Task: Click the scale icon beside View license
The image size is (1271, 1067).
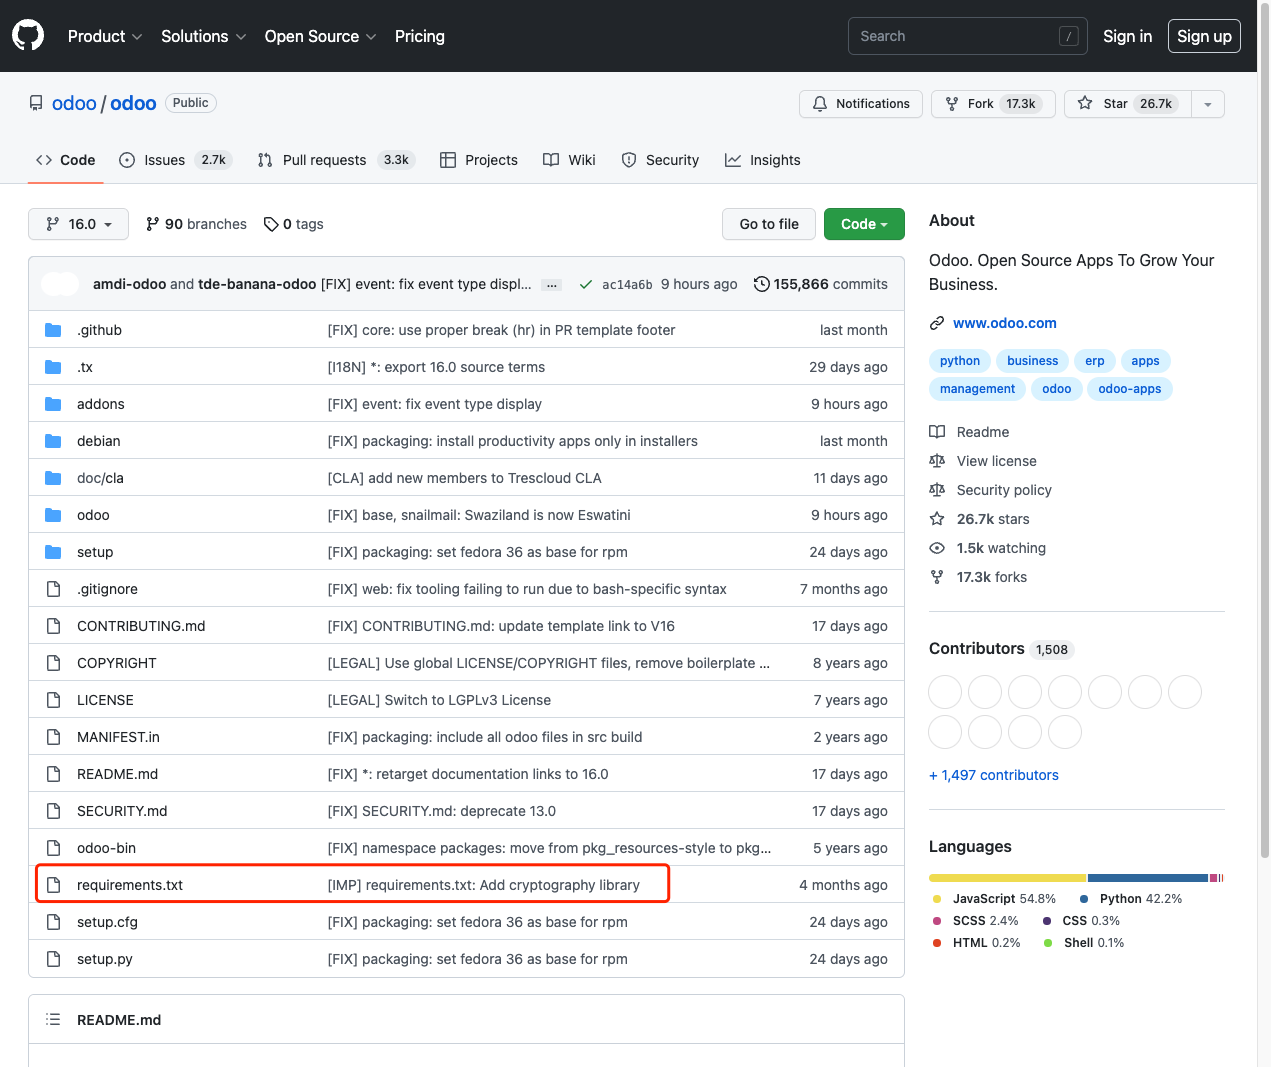Action: point(937,461)
